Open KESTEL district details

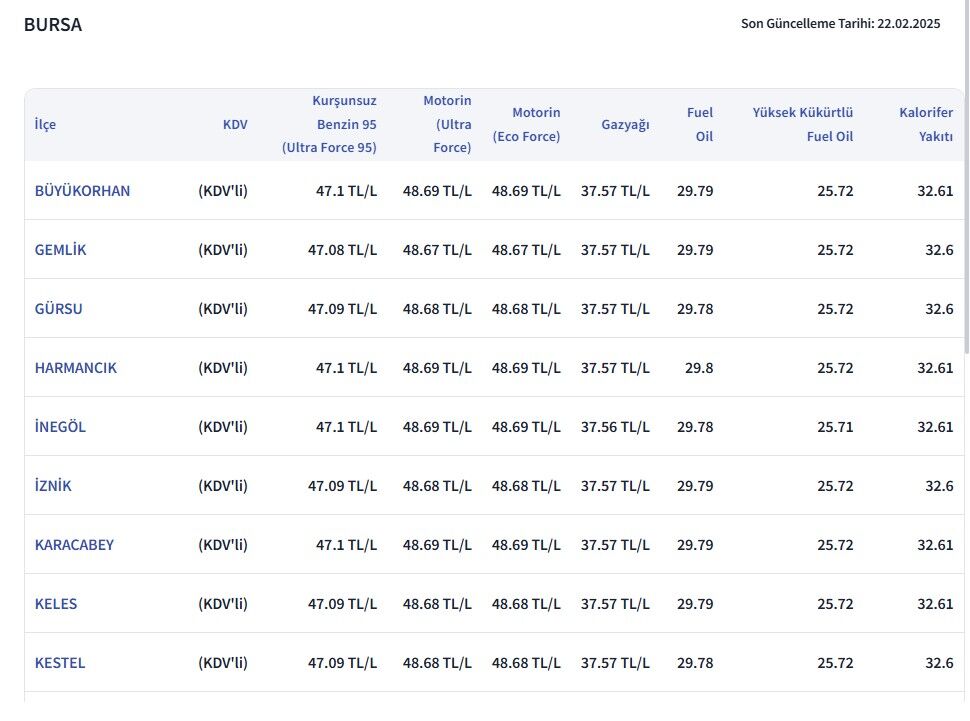point(60,662)
